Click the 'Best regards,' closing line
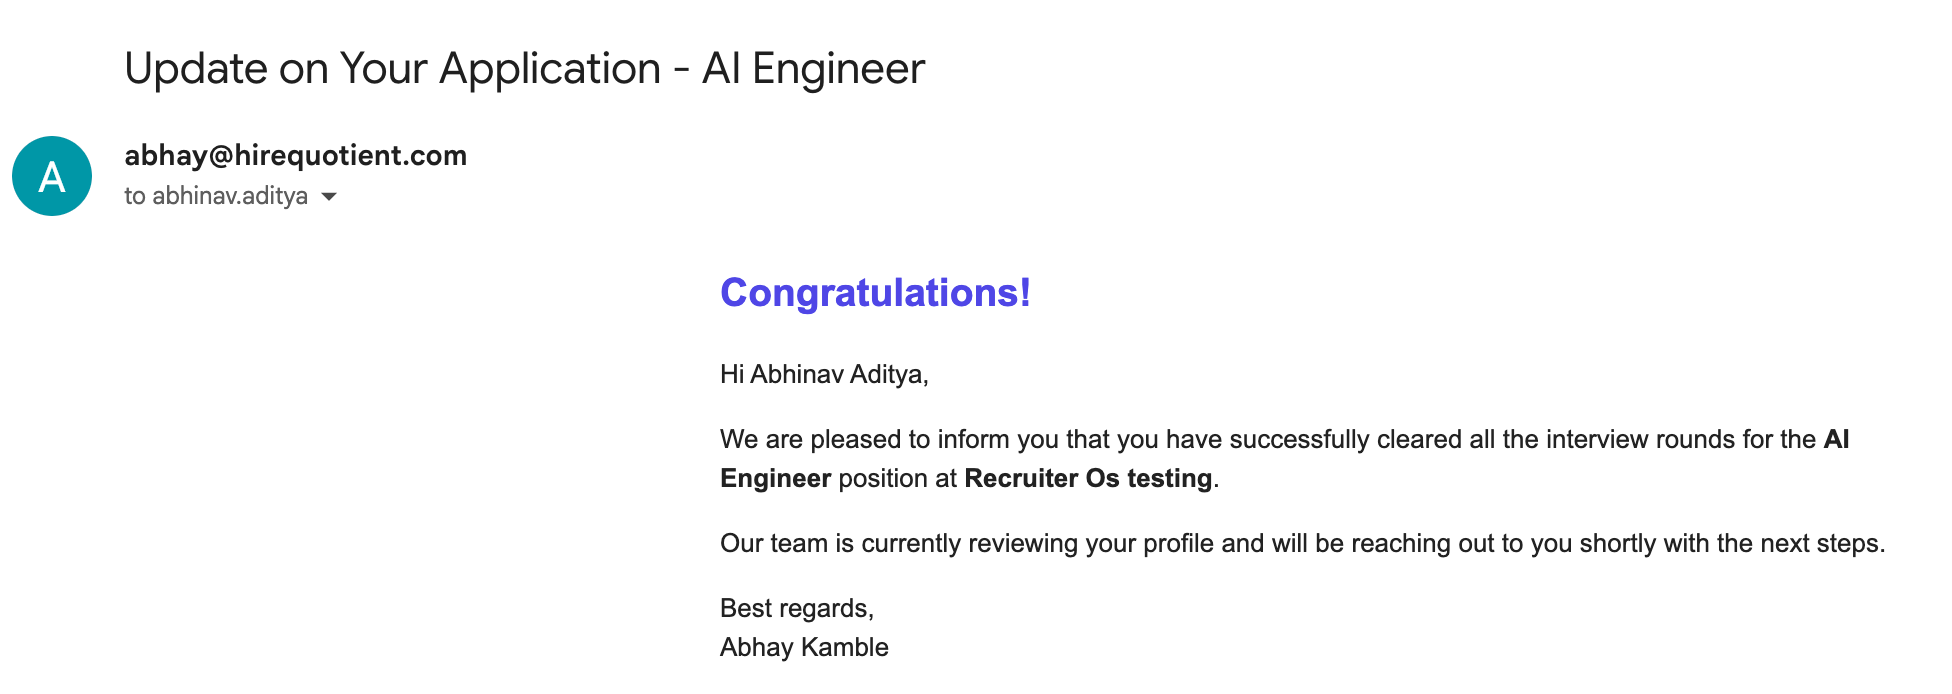 (797, 608)
